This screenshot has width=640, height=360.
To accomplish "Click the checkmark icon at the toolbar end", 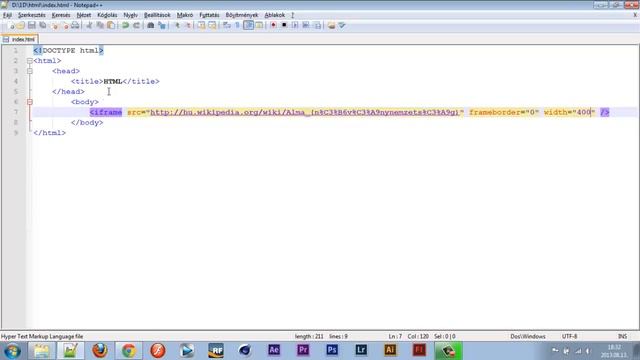I will (x=342, y=25).
